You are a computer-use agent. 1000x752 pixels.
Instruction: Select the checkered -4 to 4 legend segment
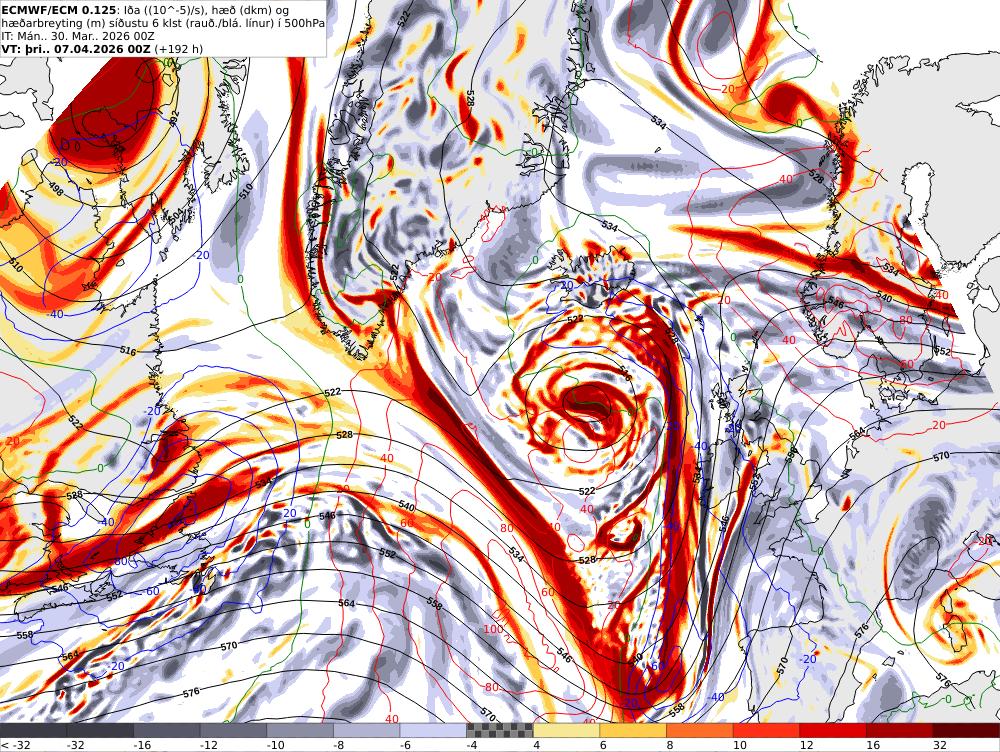pos(500,731)
